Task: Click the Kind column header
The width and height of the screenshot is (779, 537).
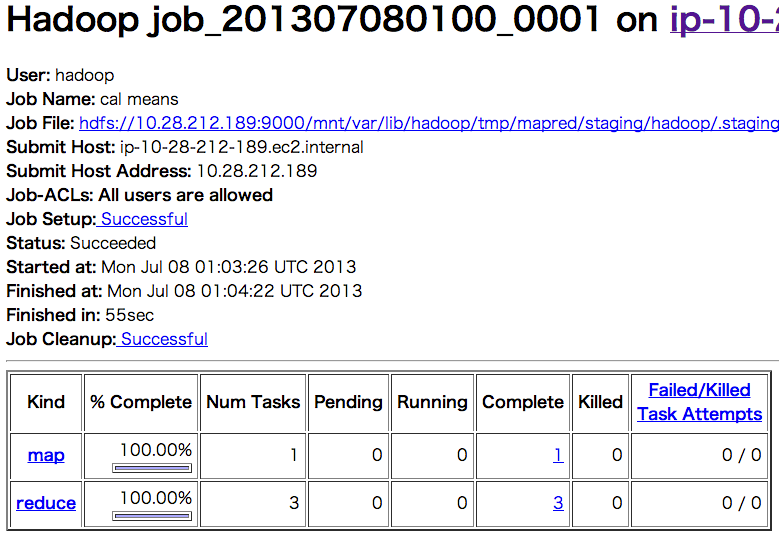Action: 46,402
